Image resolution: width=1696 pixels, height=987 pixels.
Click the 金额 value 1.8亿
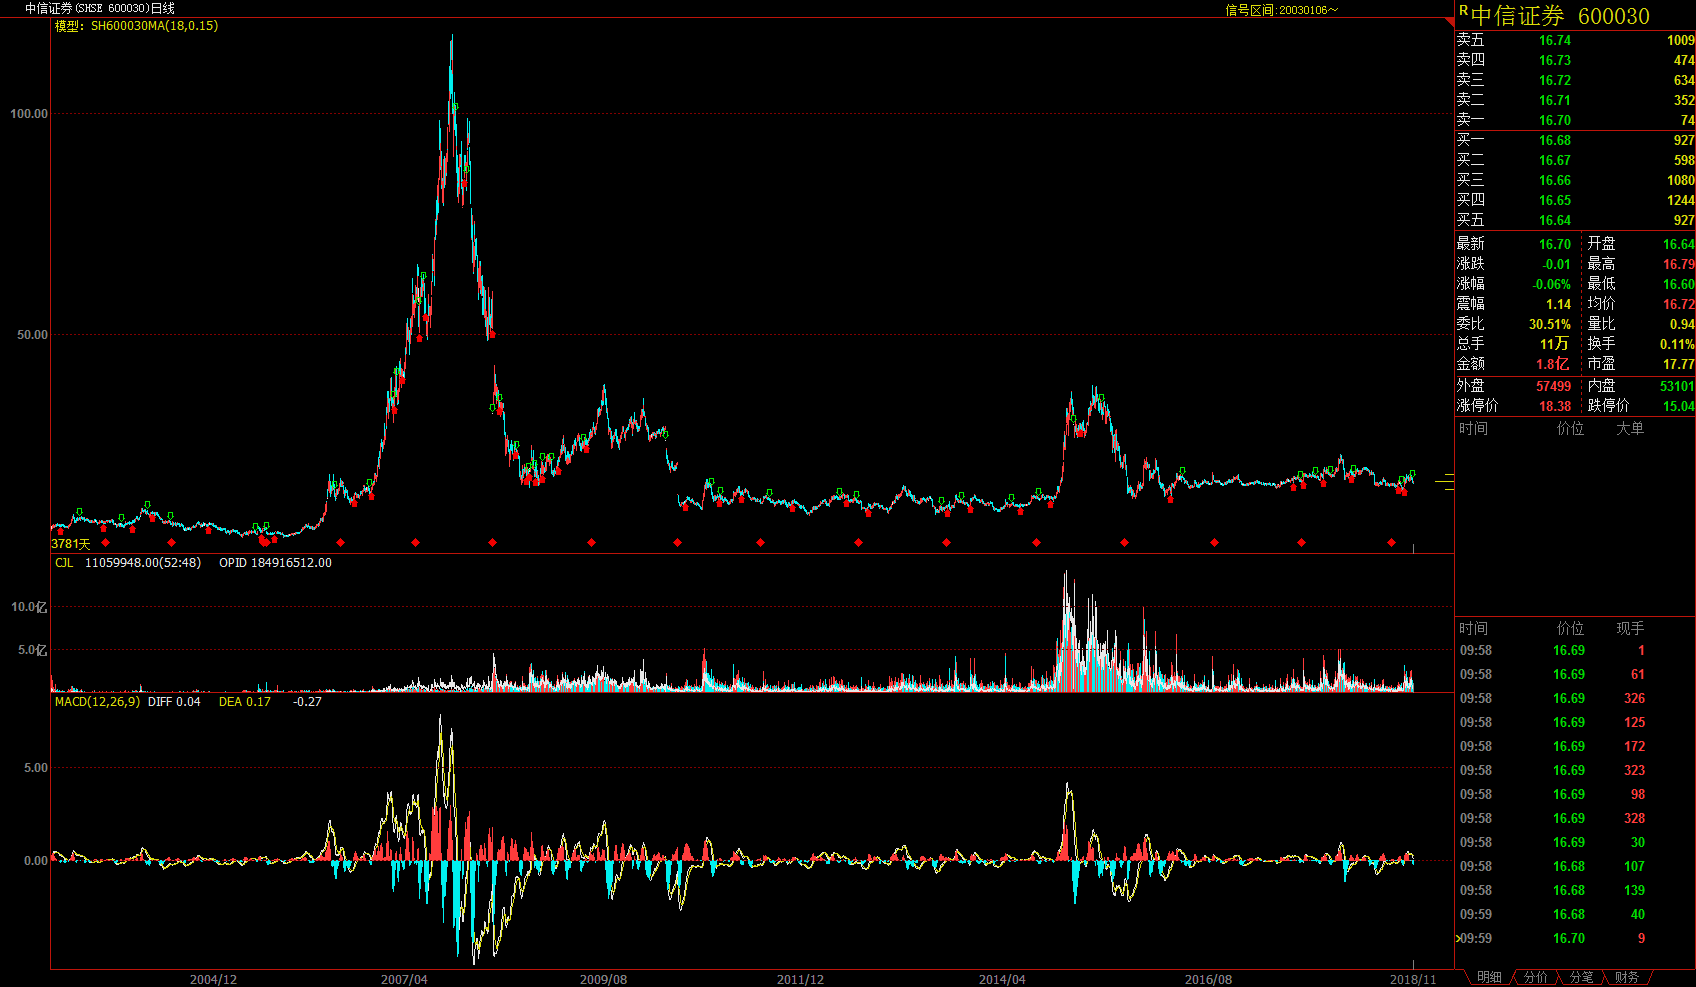pos(1553,364)
